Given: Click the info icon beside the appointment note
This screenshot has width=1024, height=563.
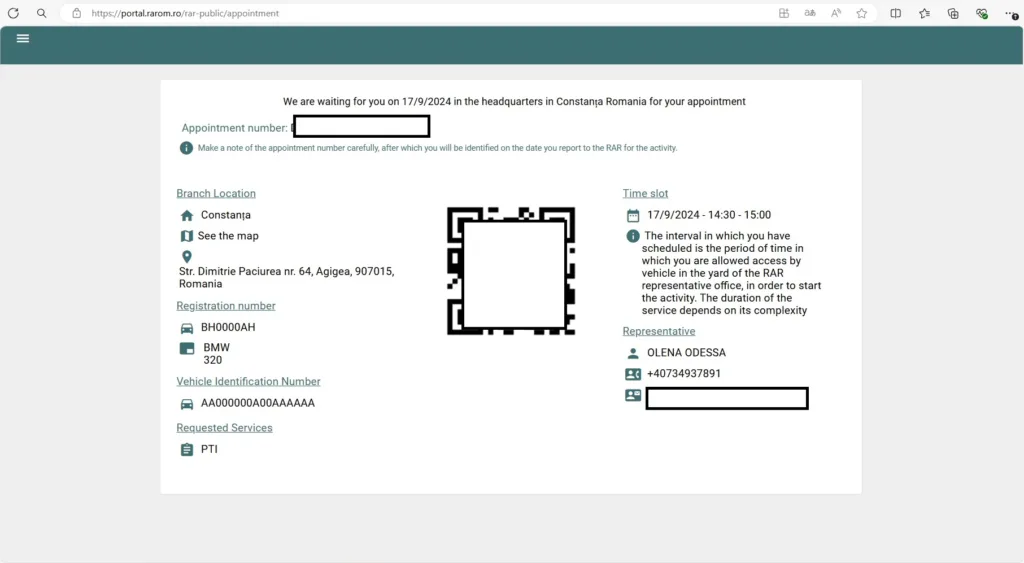Looking at the screenshot, I should tap(186, 148).
